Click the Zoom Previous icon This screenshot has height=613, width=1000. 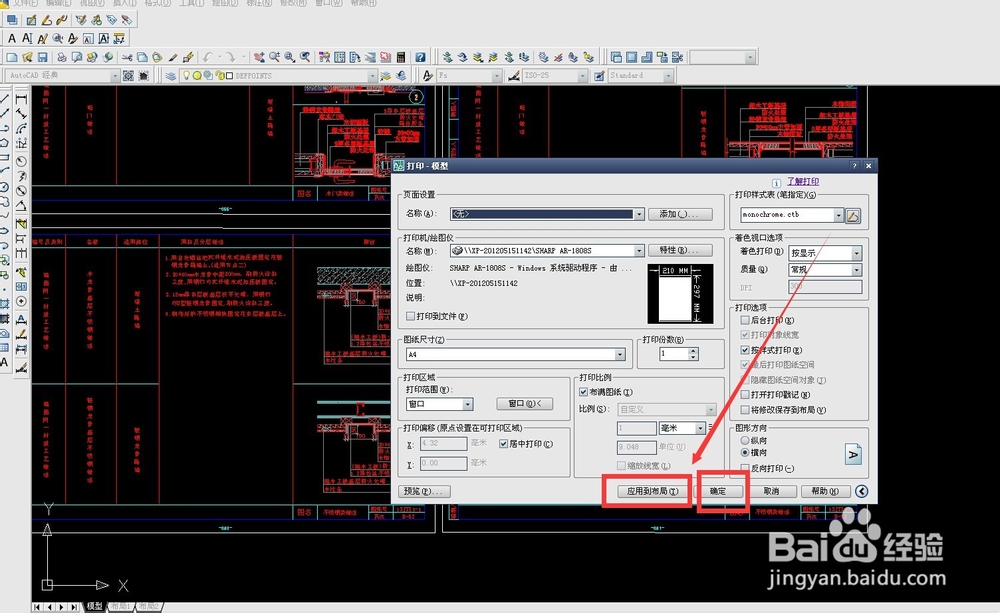tap(305, 57)
